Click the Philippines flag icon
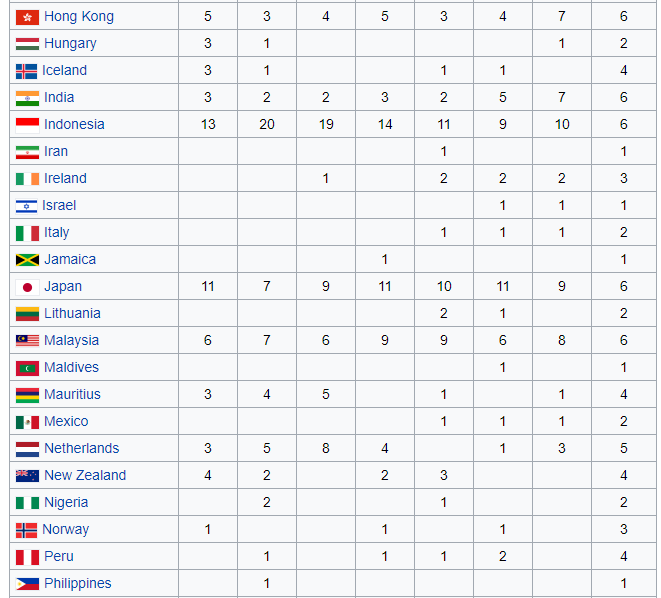This screenshot has height=598, width=661. point(27,584)
